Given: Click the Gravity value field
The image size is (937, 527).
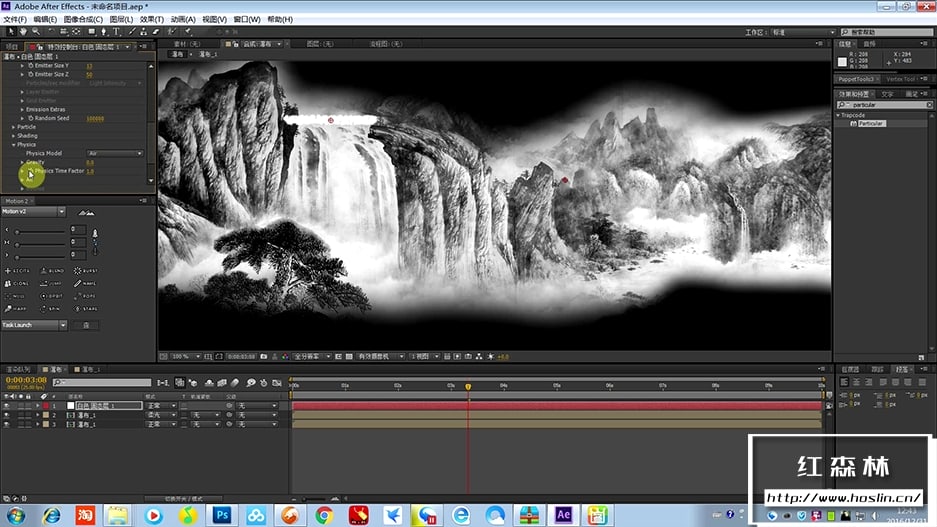Looking at the screenshot, I should pos(90,162).
